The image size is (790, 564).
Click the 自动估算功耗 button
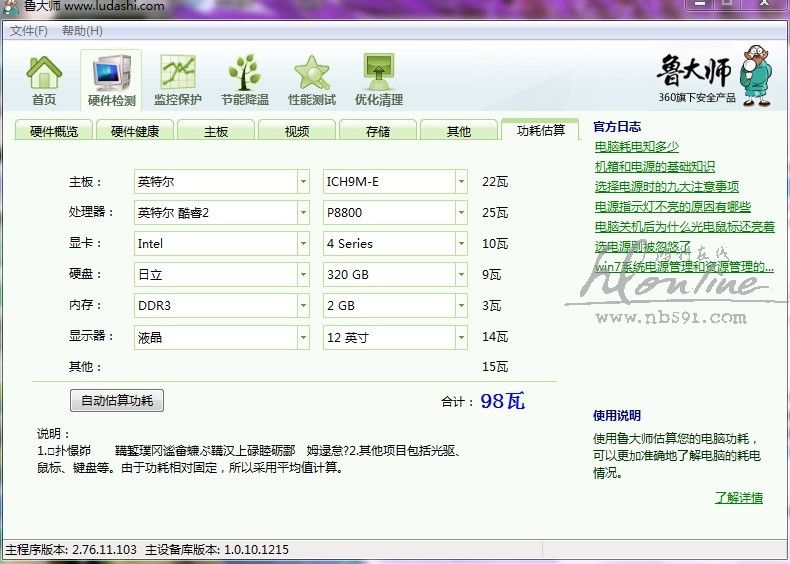tap(117, 401)
